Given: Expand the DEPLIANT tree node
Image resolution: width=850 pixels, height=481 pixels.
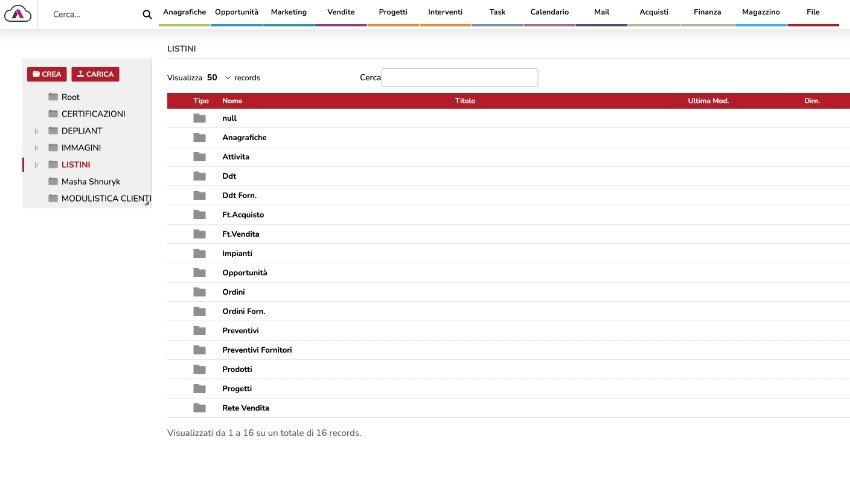Looking at the screenshot, I should tap(37, 131).
